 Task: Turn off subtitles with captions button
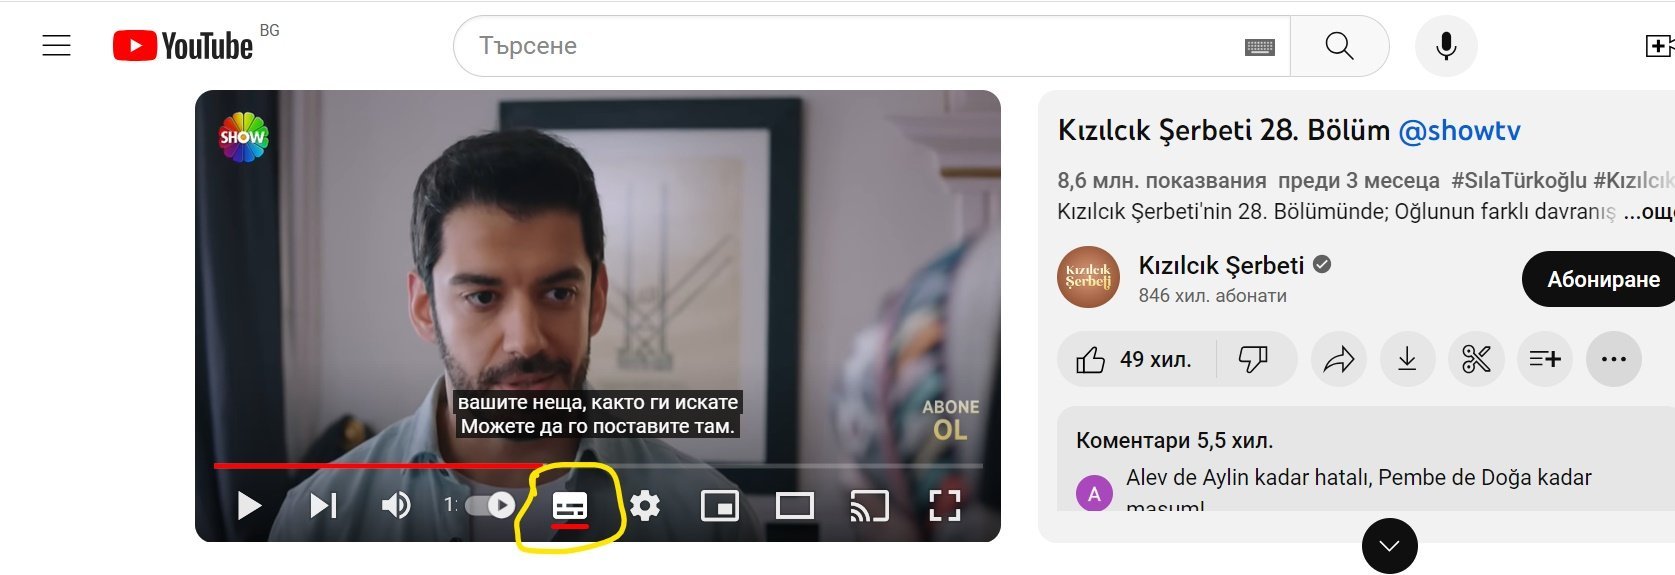tap(570, 506)
